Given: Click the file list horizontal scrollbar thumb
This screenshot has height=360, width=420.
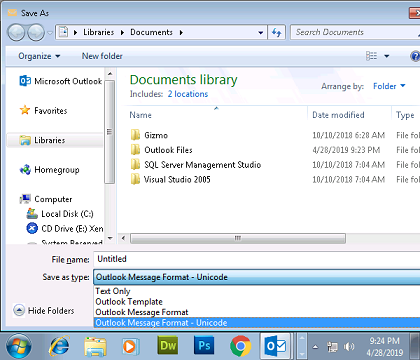Looking at the screenshot, I should click(238, 238).
